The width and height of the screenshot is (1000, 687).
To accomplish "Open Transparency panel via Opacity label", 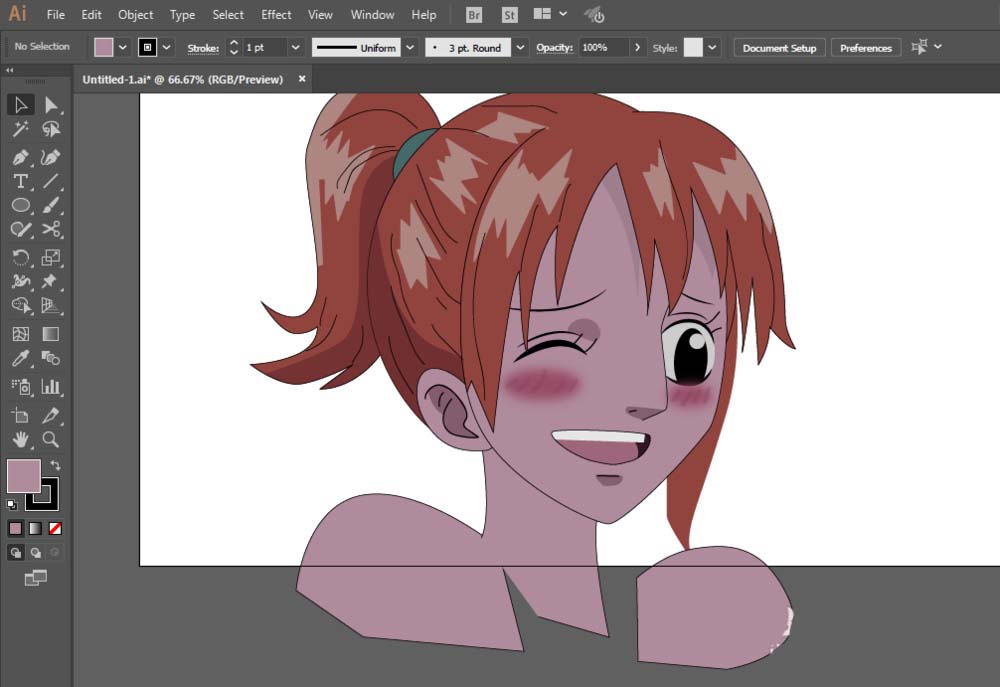I will [x=554, y=48].
